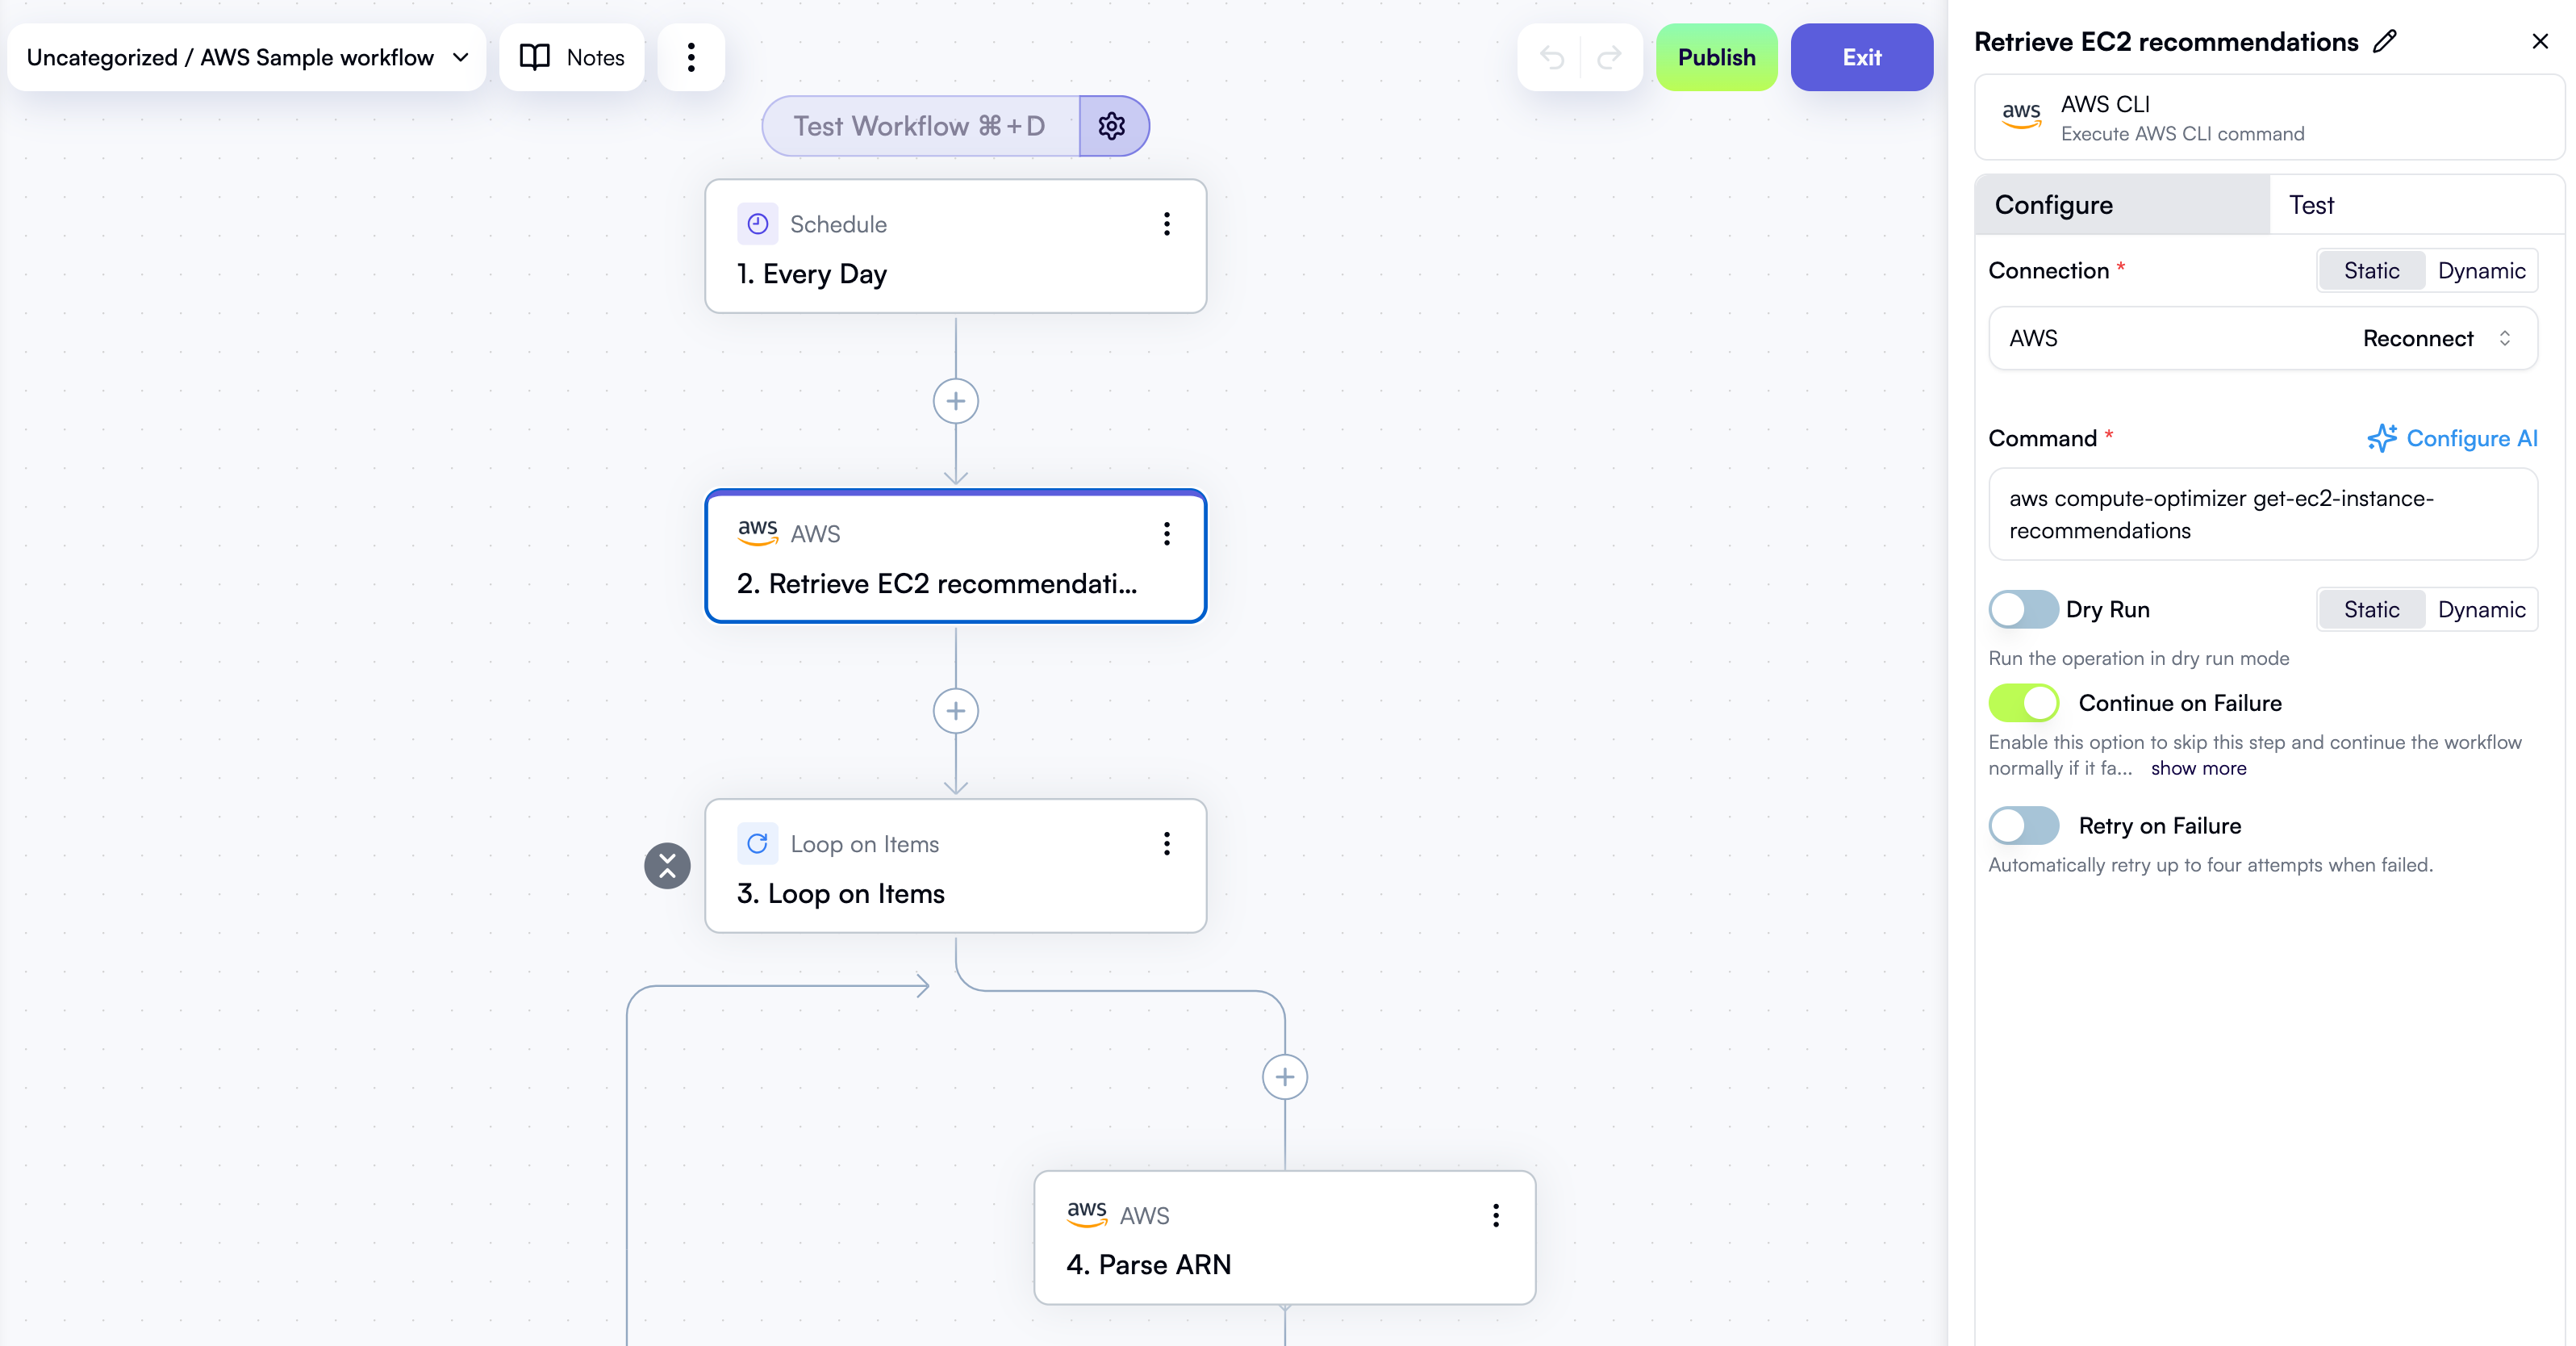2576x1346 pixels.
Task: Switch to the Test tab
Action: [2311, 204]
